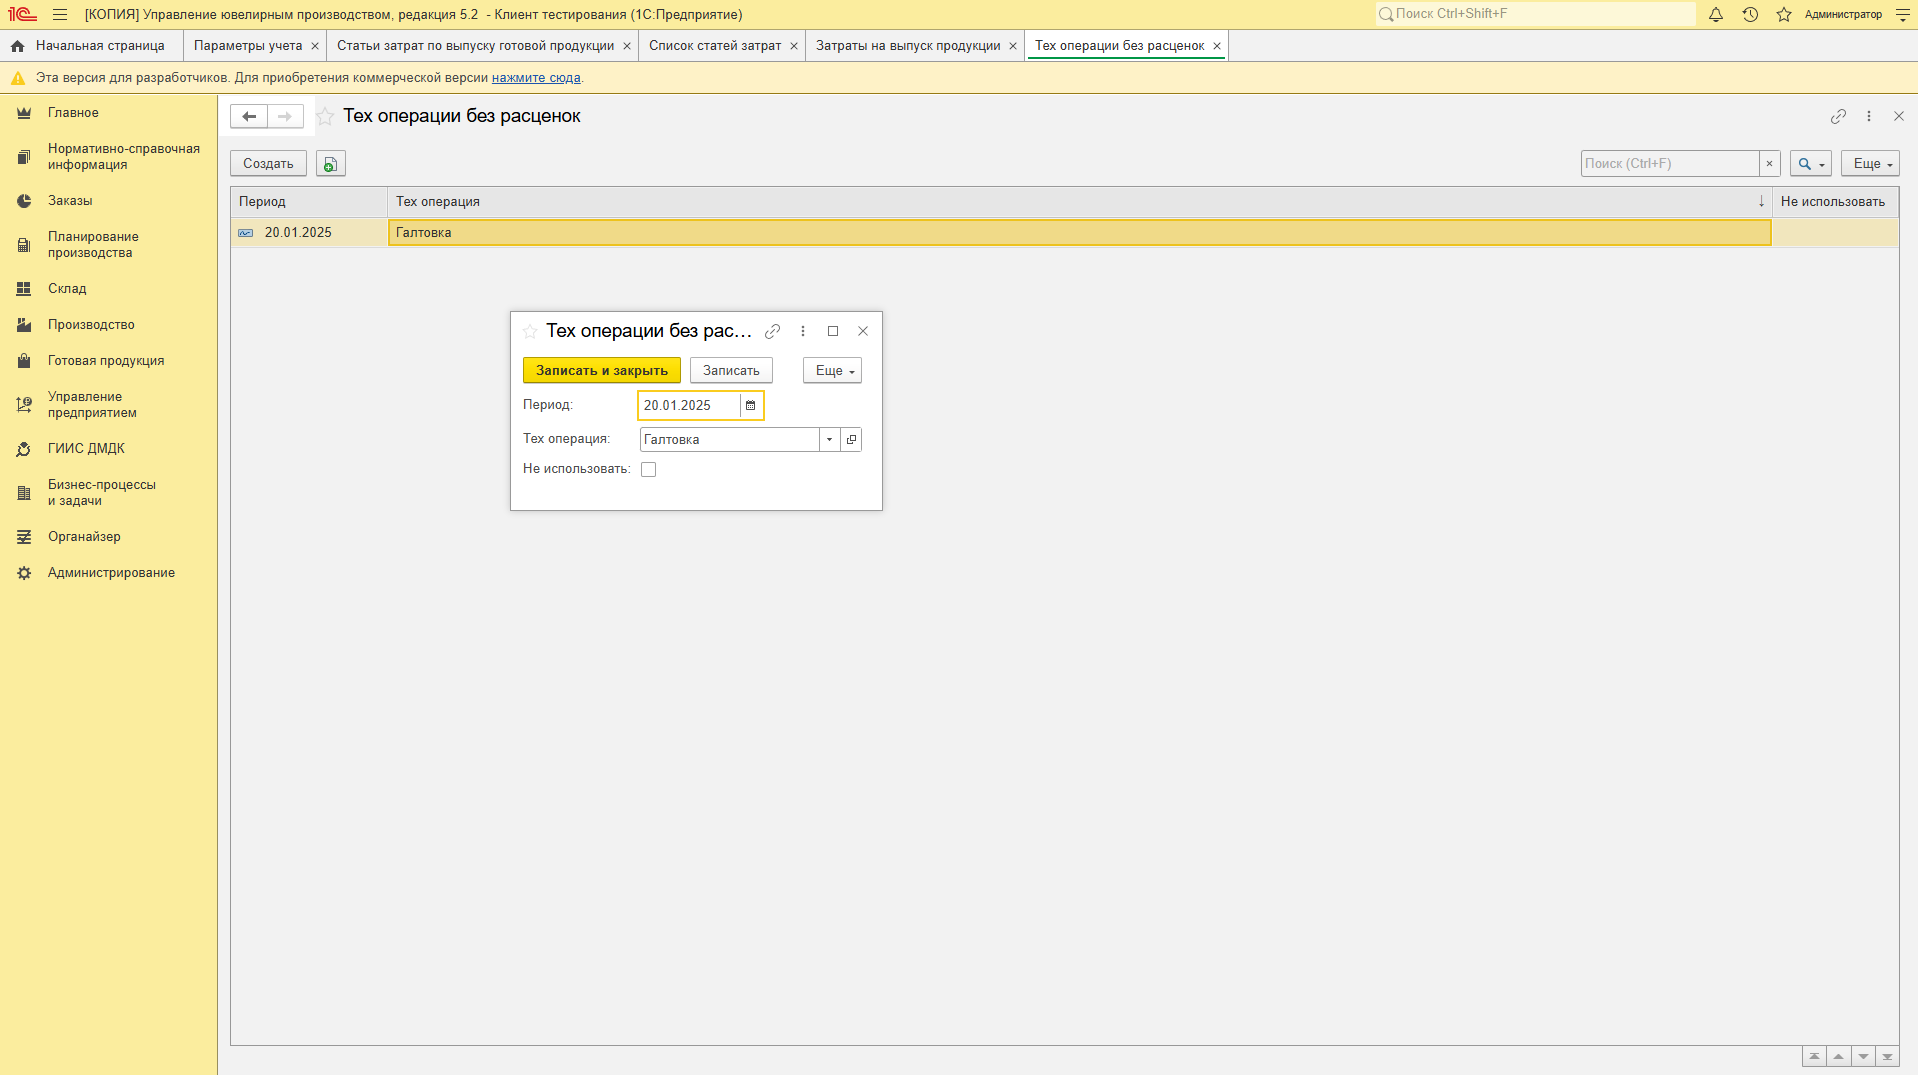
Task: Open the title bar settings lines icon
Action: point(1903,15)
